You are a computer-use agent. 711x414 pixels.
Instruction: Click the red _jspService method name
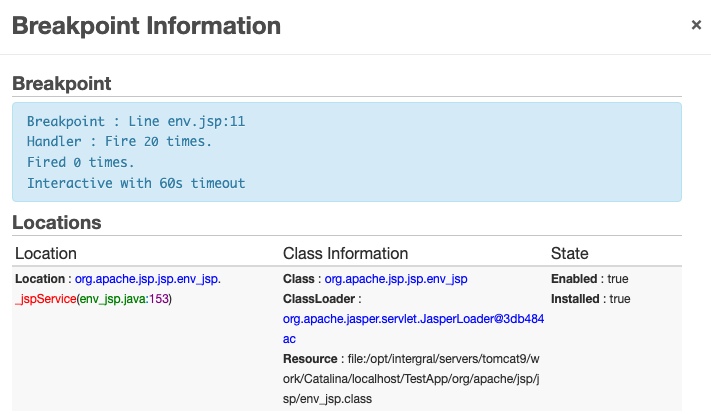[45, 299]
